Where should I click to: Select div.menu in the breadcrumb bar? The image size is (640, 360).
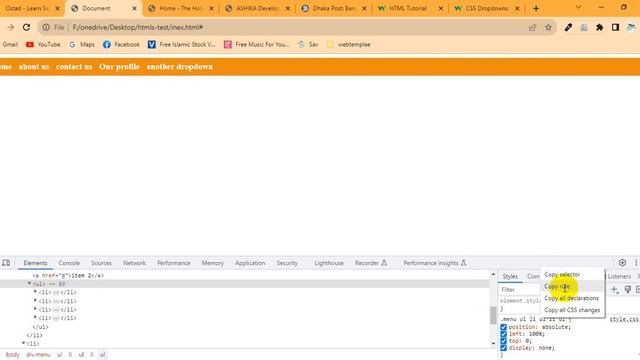[x=38, y=354]
